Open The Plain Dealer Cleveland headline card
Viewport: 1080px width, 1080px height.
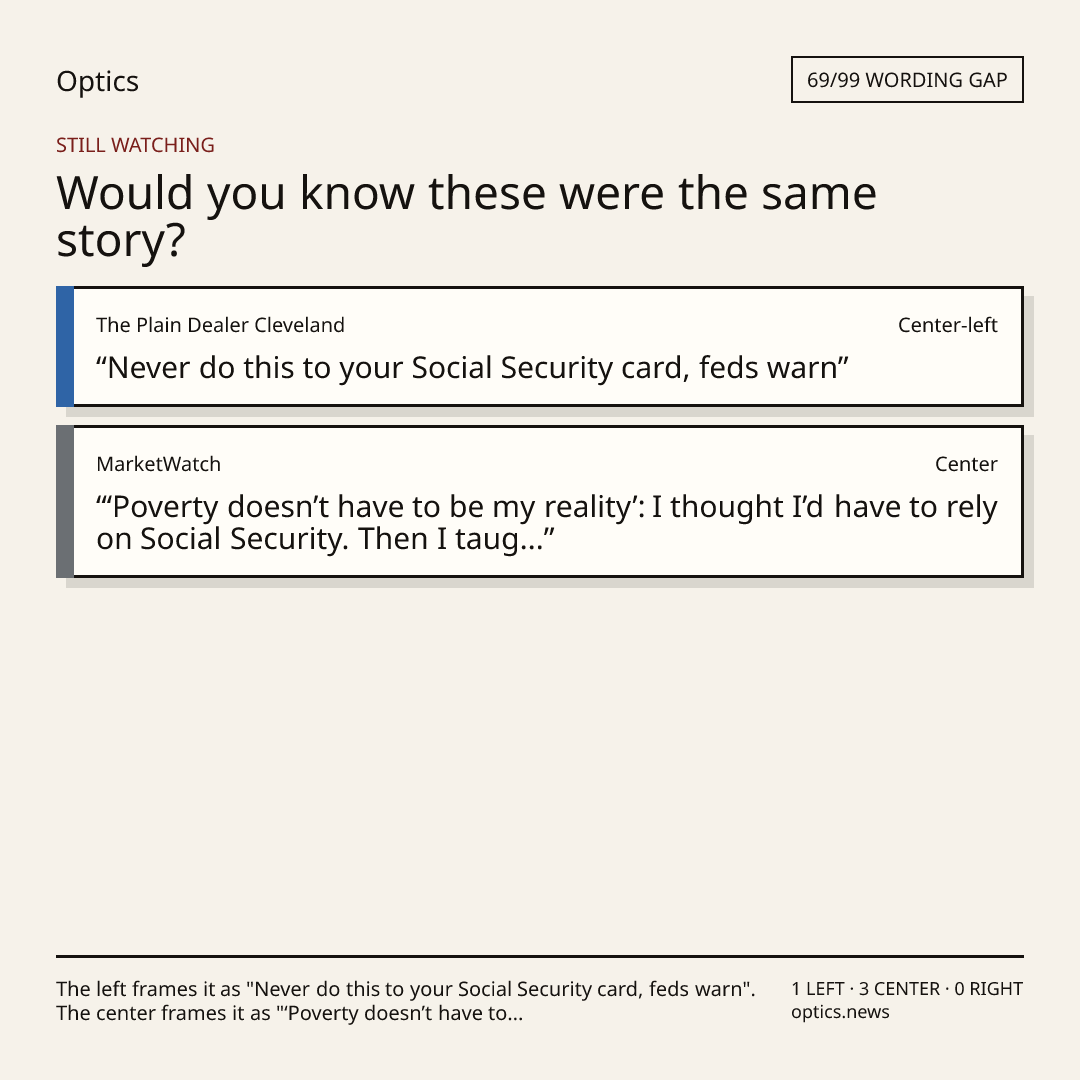pyautogui.click(x=540, y=346)
